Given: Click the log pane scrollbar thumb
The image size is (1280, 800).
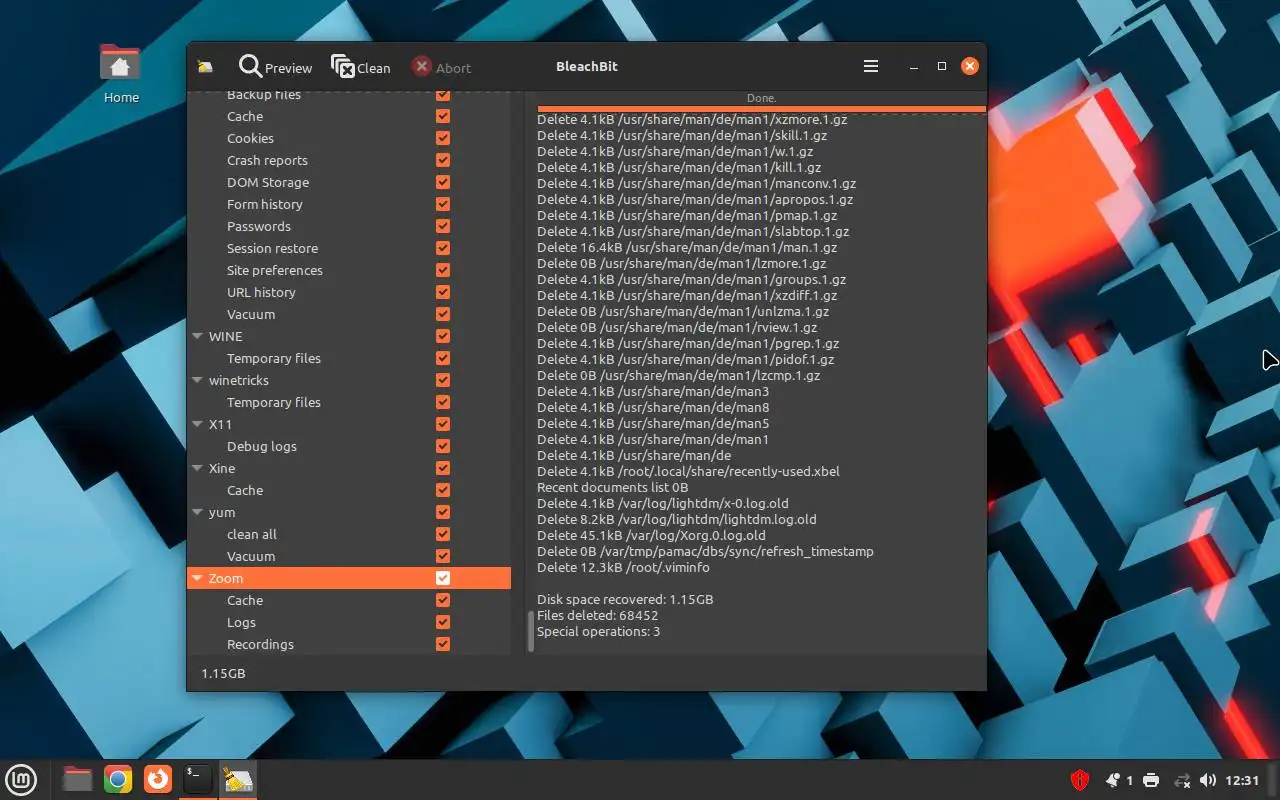Looking at the screenshot, I should point(531,631).
